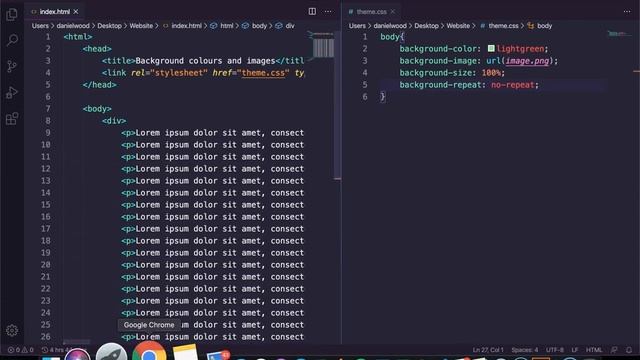Open notifications bell in status bar
The width and height of the screenshot is (640, 360).
tap(629, 350)
